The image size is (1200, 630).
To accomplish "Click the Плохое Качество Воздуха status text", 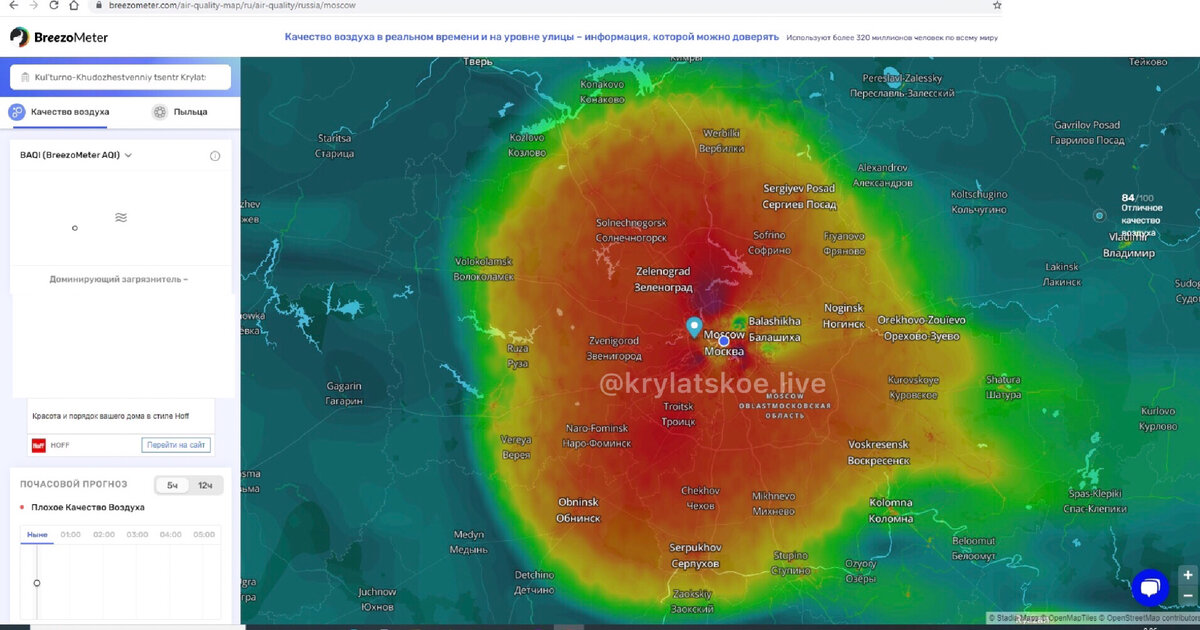I will tap(88, 508).
